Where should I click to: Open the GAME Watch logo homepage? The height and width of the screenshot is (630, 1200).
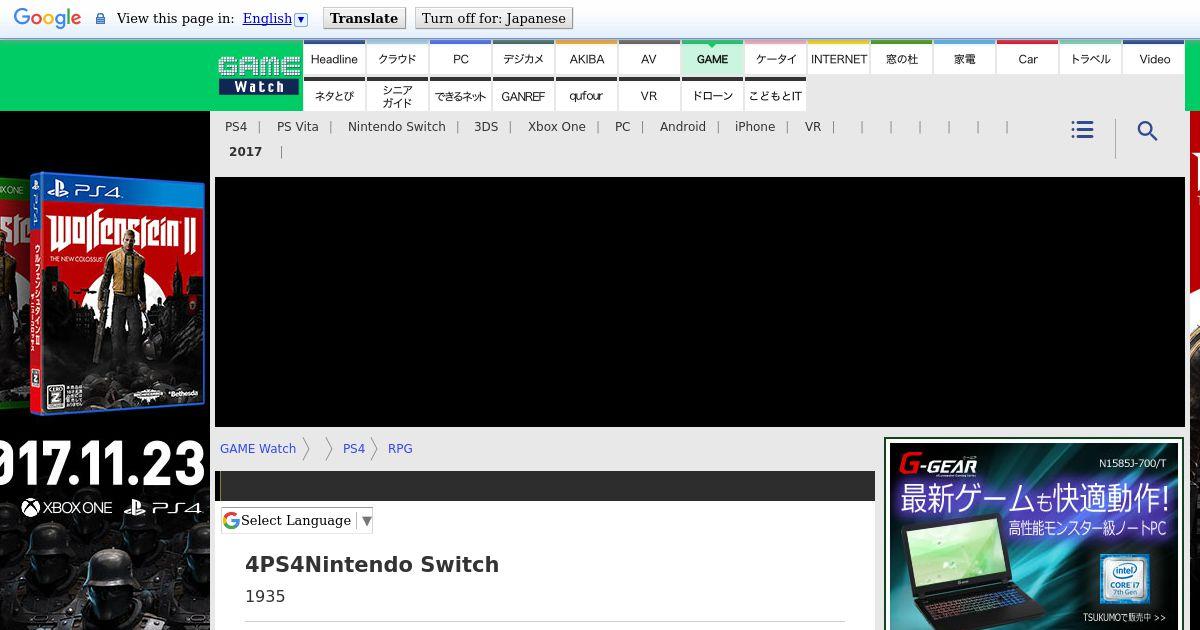click(259, 76)
